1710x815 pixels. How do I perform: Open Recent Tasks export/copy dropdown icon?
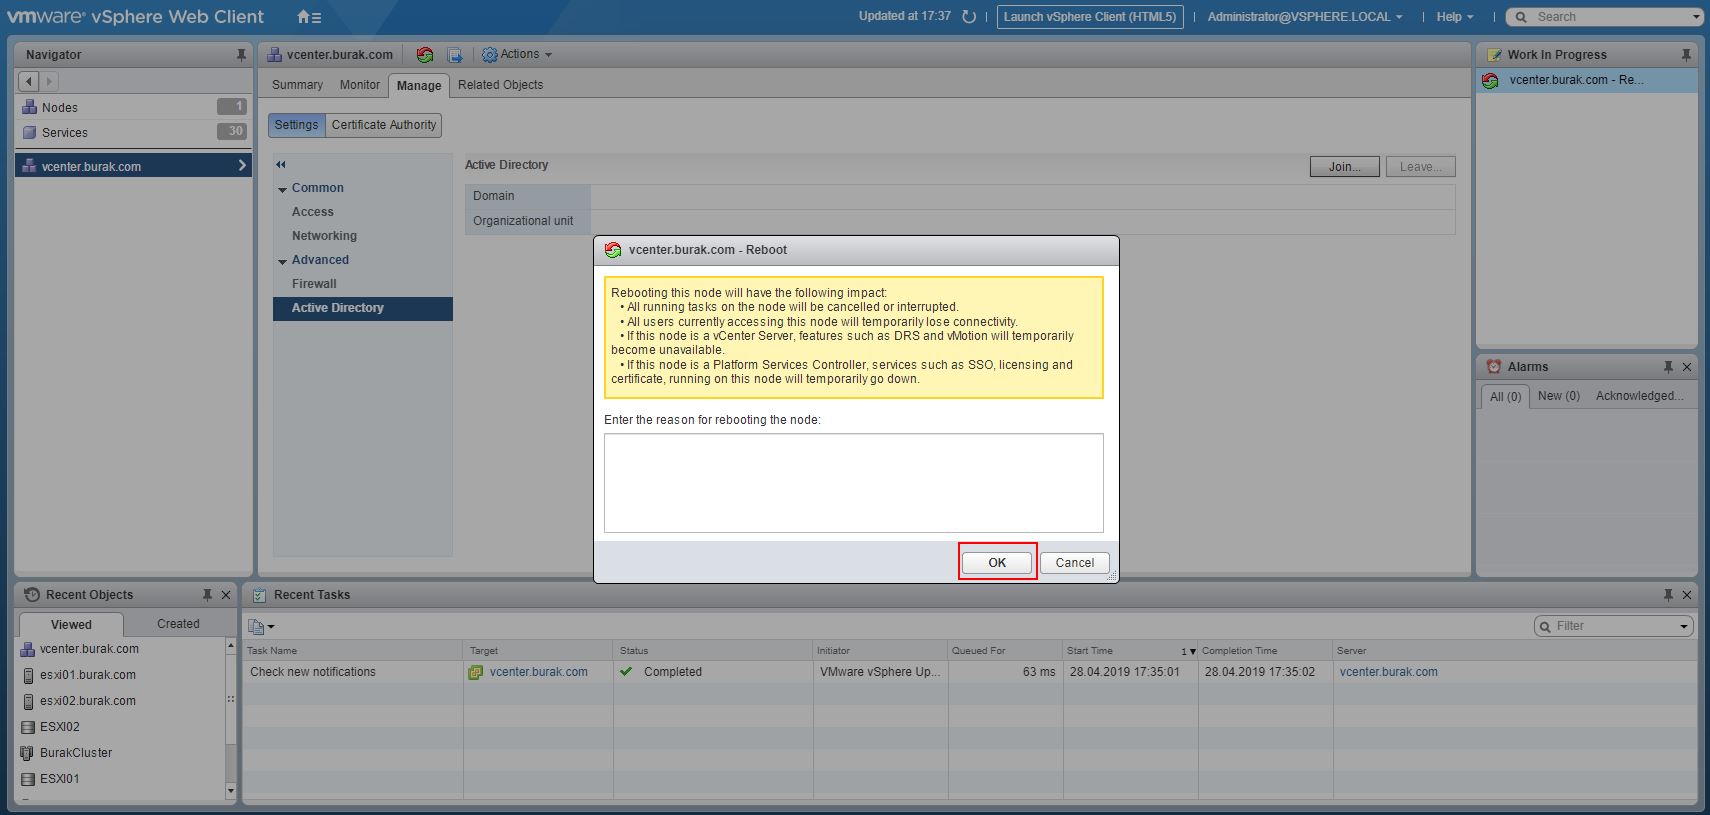tap(261, 627)
